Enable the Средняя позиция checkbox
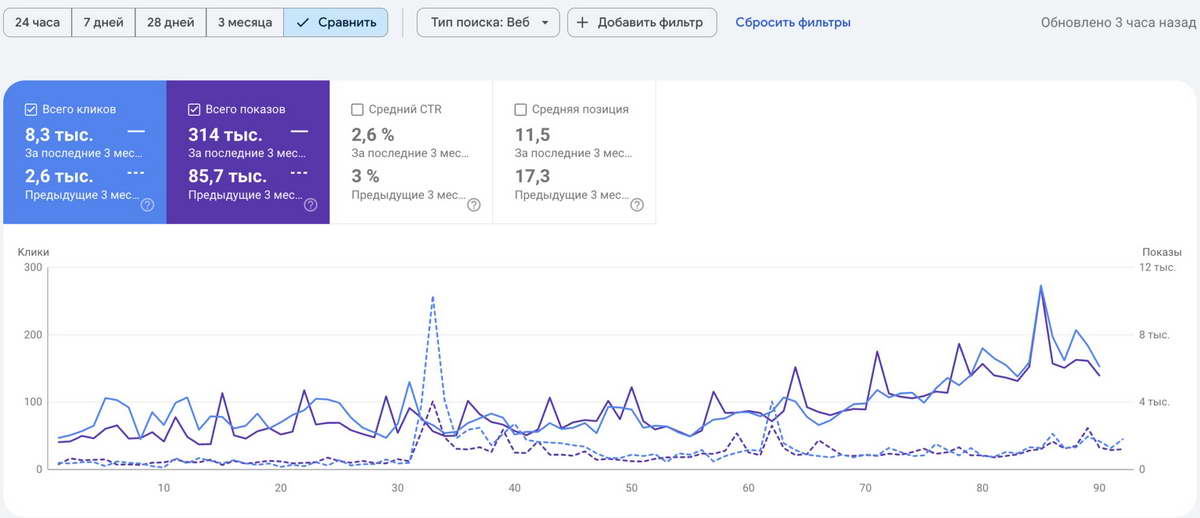Viewport: 1200px width, 518px height. (520, 109)
